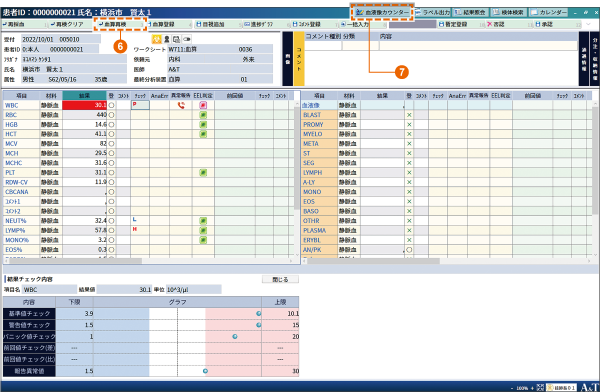
Task: Click the zoom in plus on status bar
Action: 532,388
